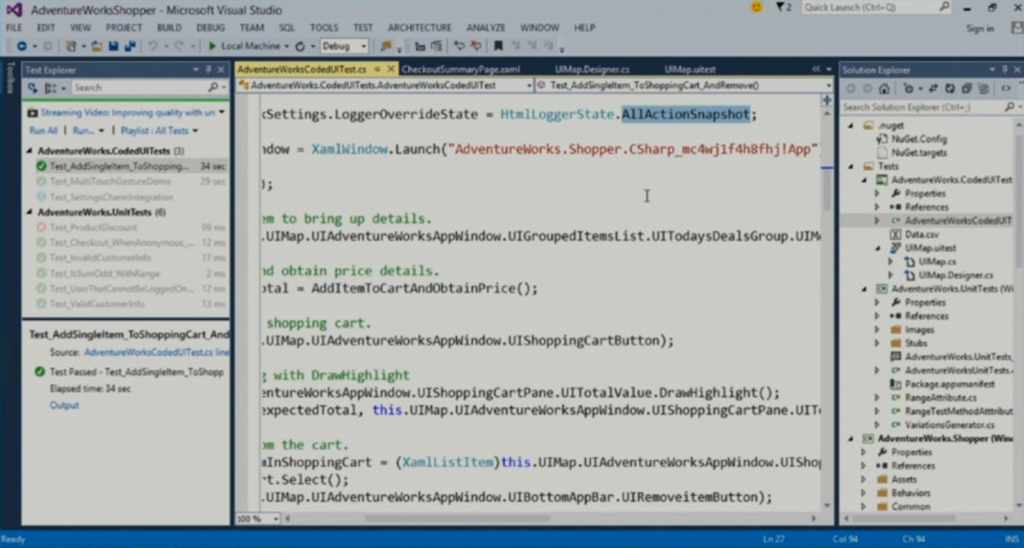Start debugging on Local Machine

tap(244, 46)
